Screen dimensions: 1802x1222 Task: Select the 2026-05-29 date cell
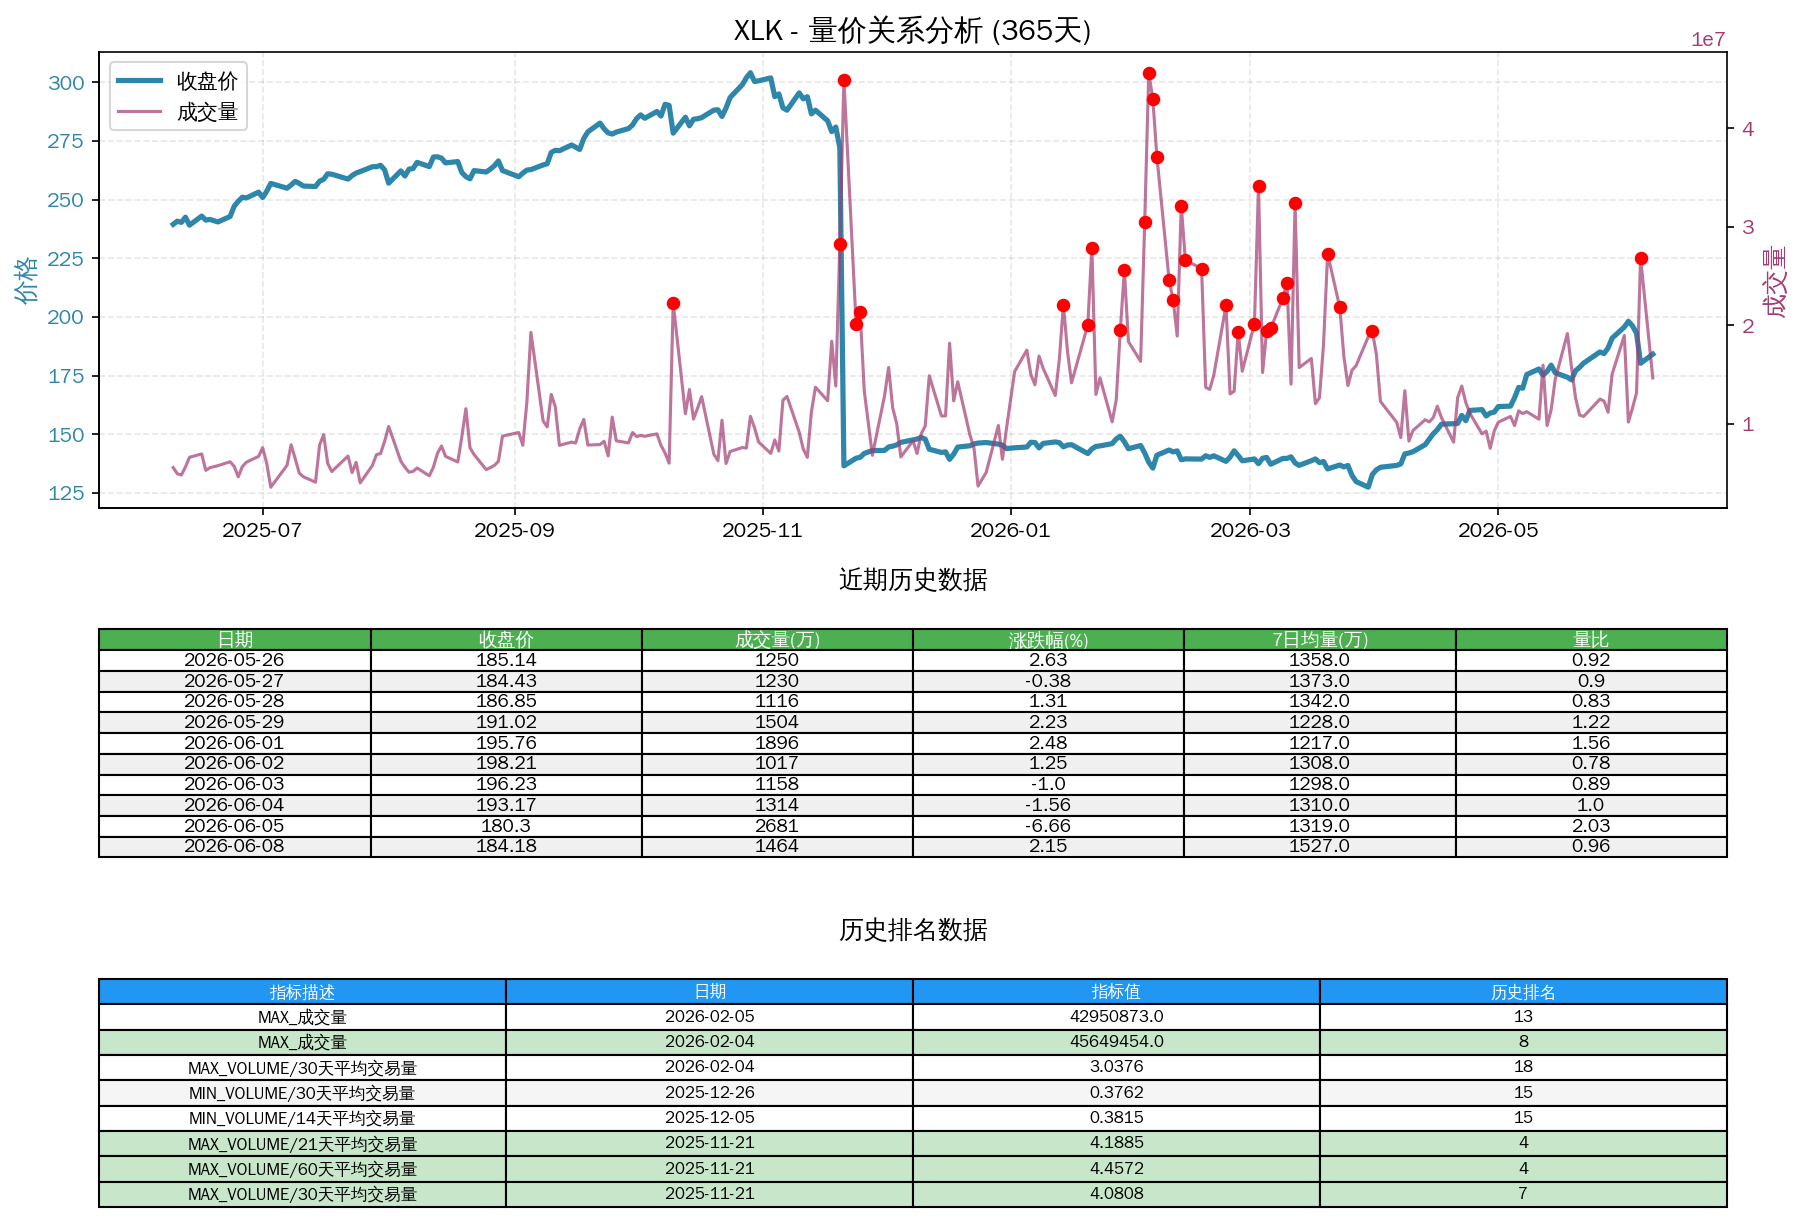pyautogui.click(x=235, y=722)
